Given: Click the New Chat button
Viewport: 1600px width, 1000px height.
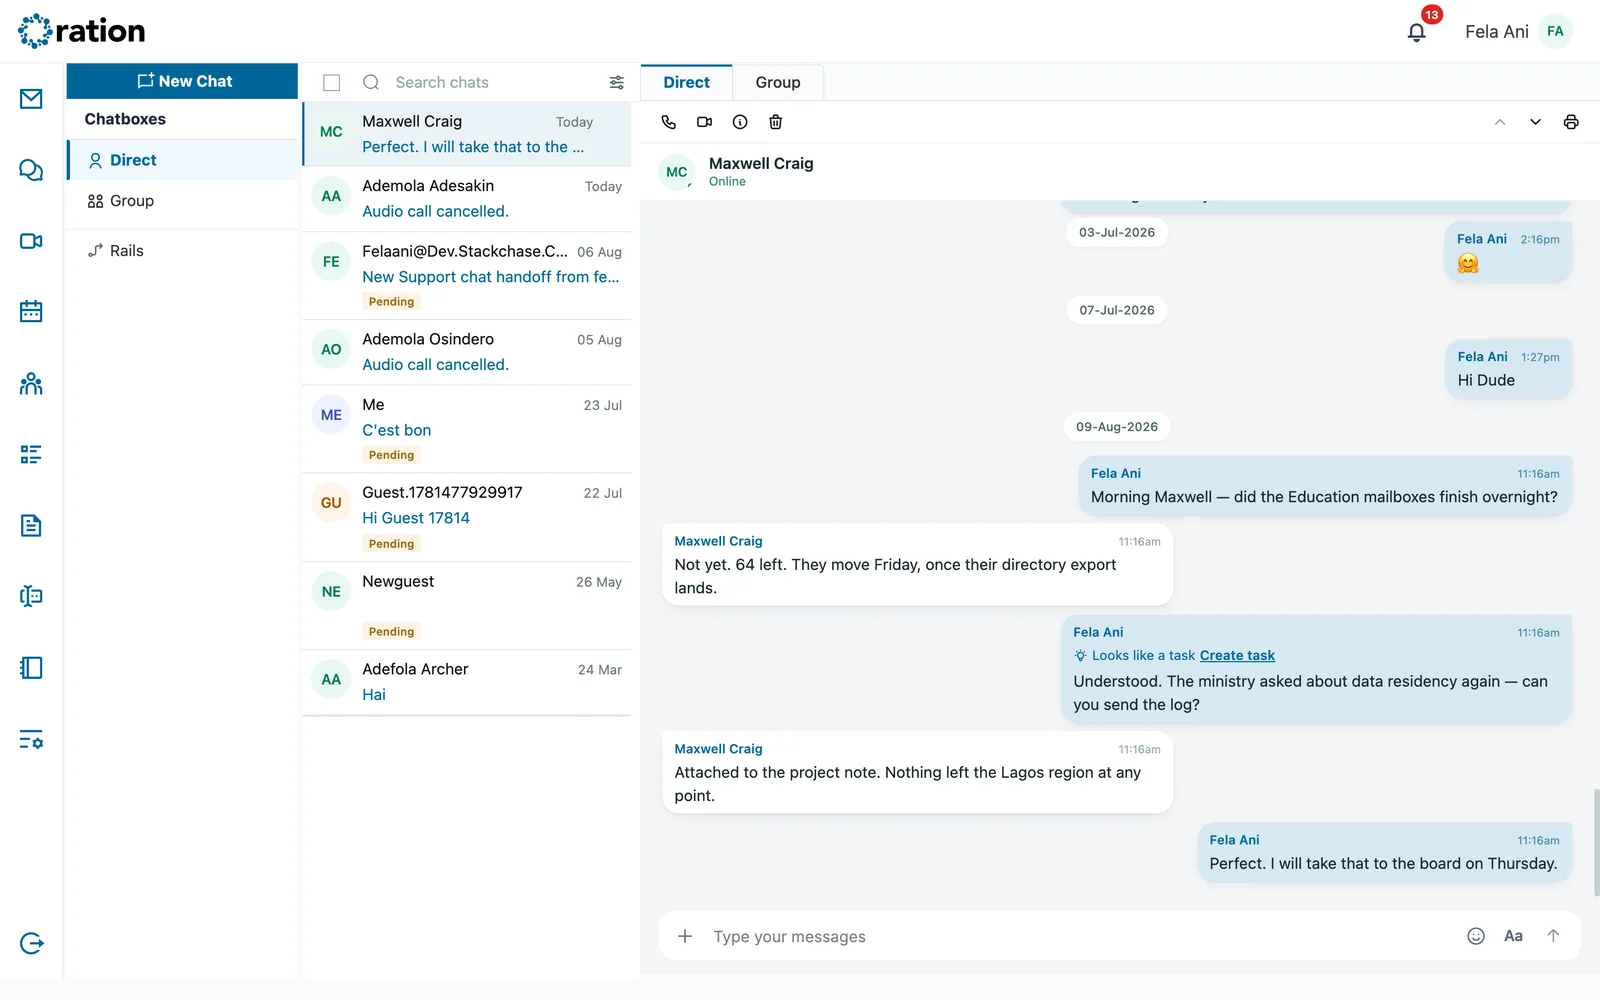Looking at the screenshot, I should [183, 81].
